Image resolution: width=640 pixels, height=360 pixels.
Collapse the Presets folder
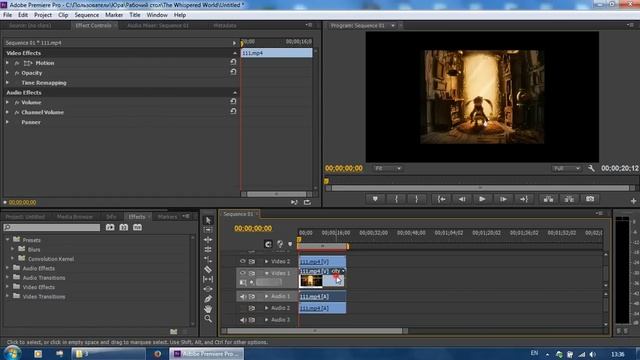point(7,240)
